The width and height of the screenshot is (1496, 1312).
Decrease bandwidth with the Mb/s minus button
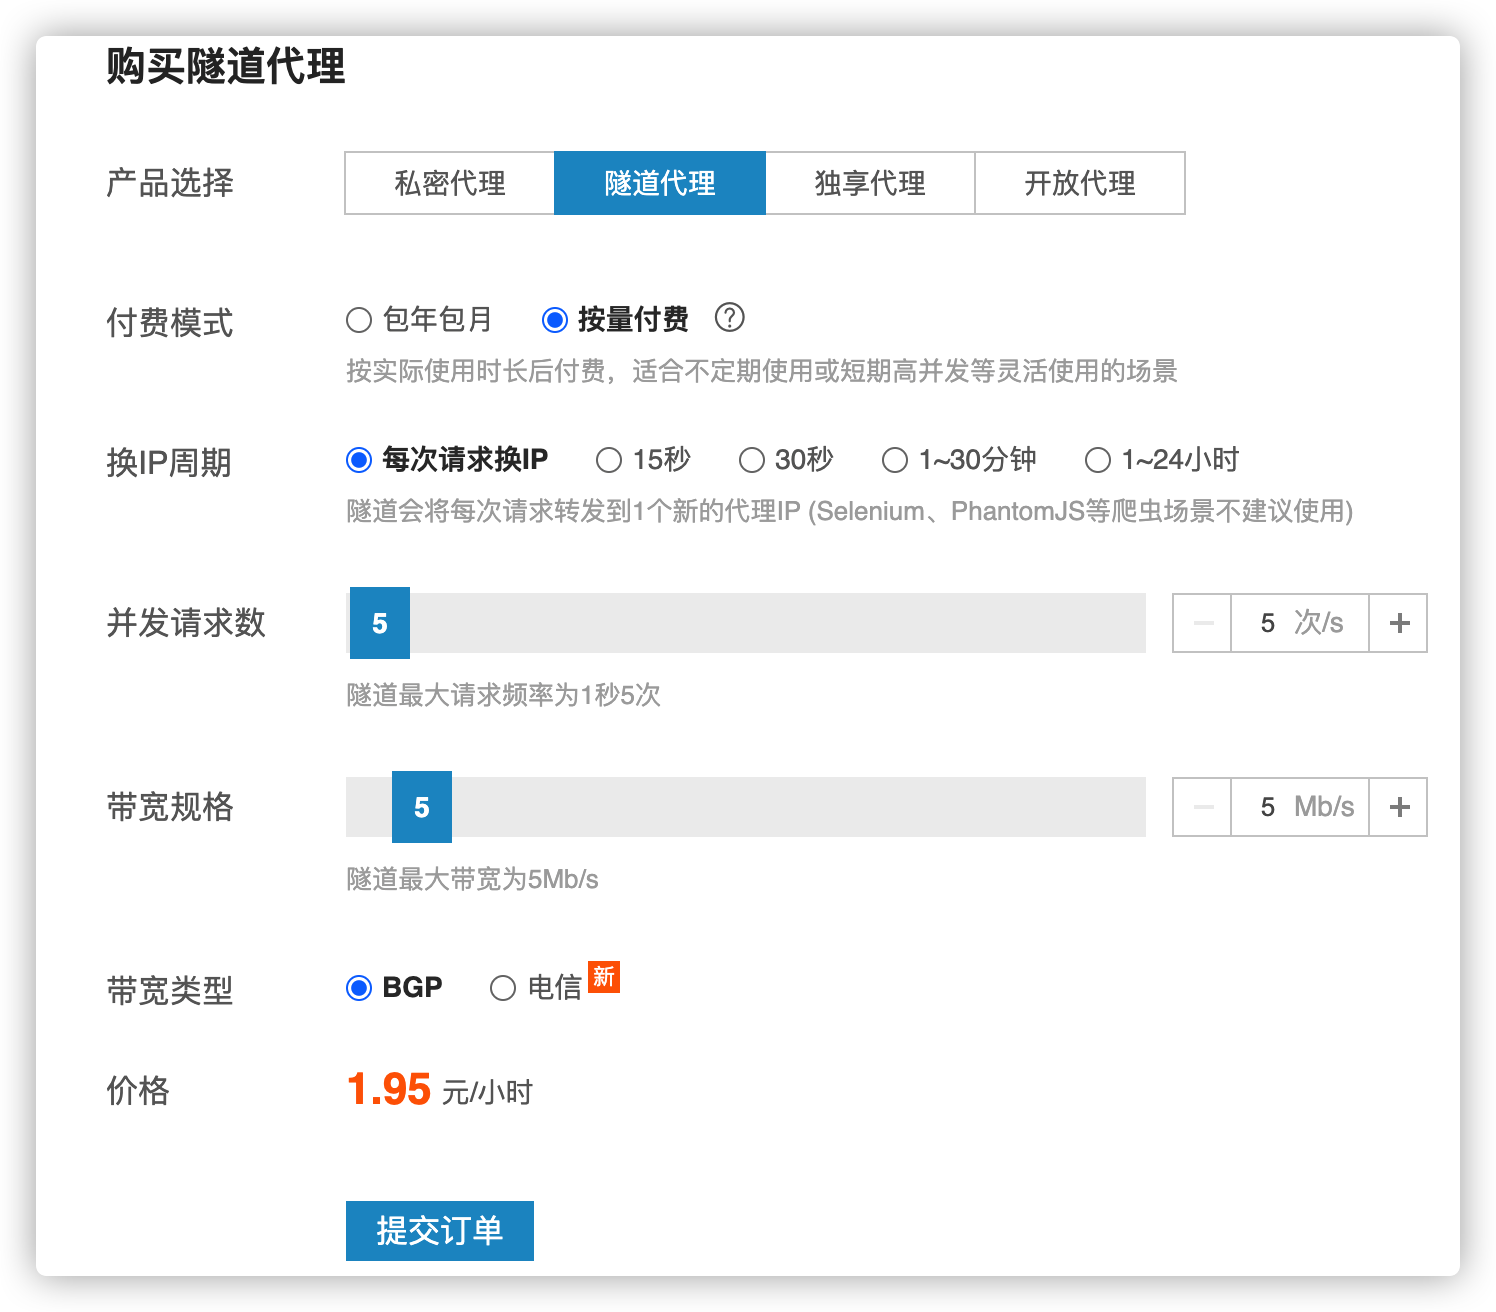pos(1203,807)
